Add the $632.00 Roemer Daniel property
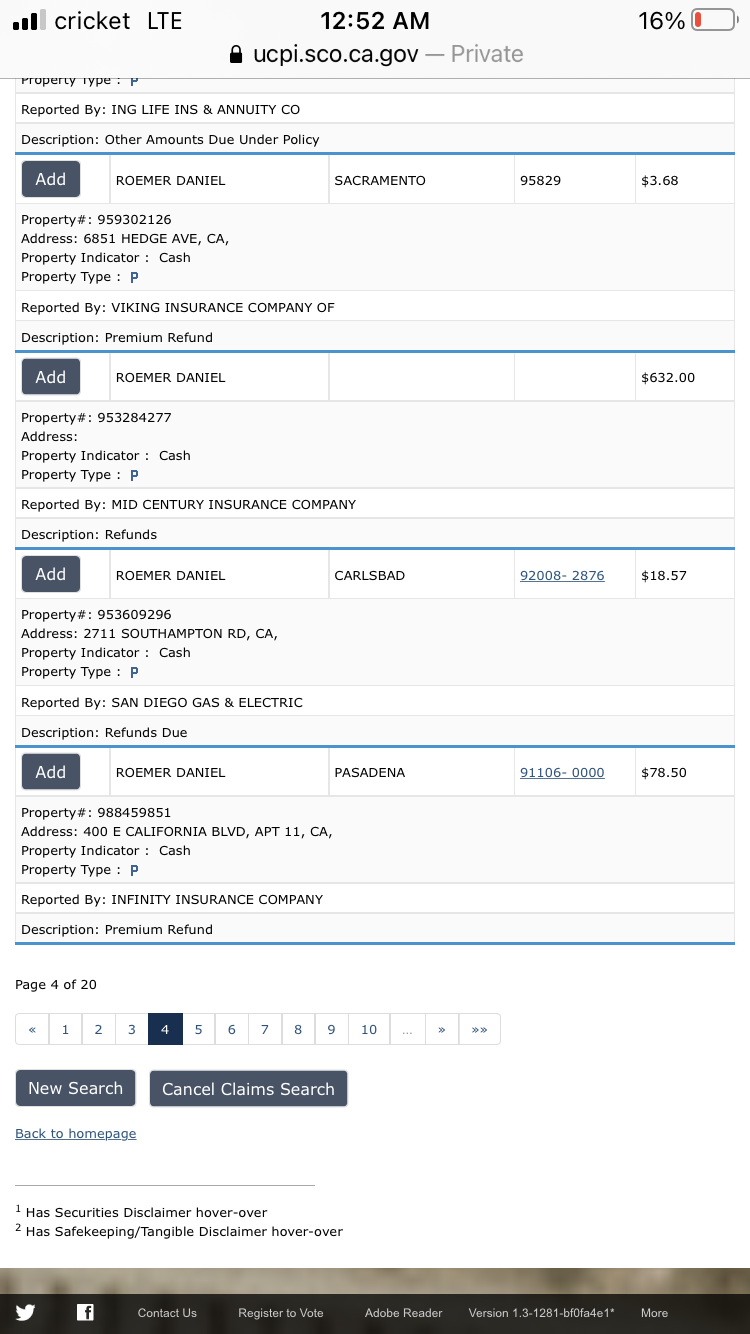The image size is (750, 1334). [x=51, y=377]
